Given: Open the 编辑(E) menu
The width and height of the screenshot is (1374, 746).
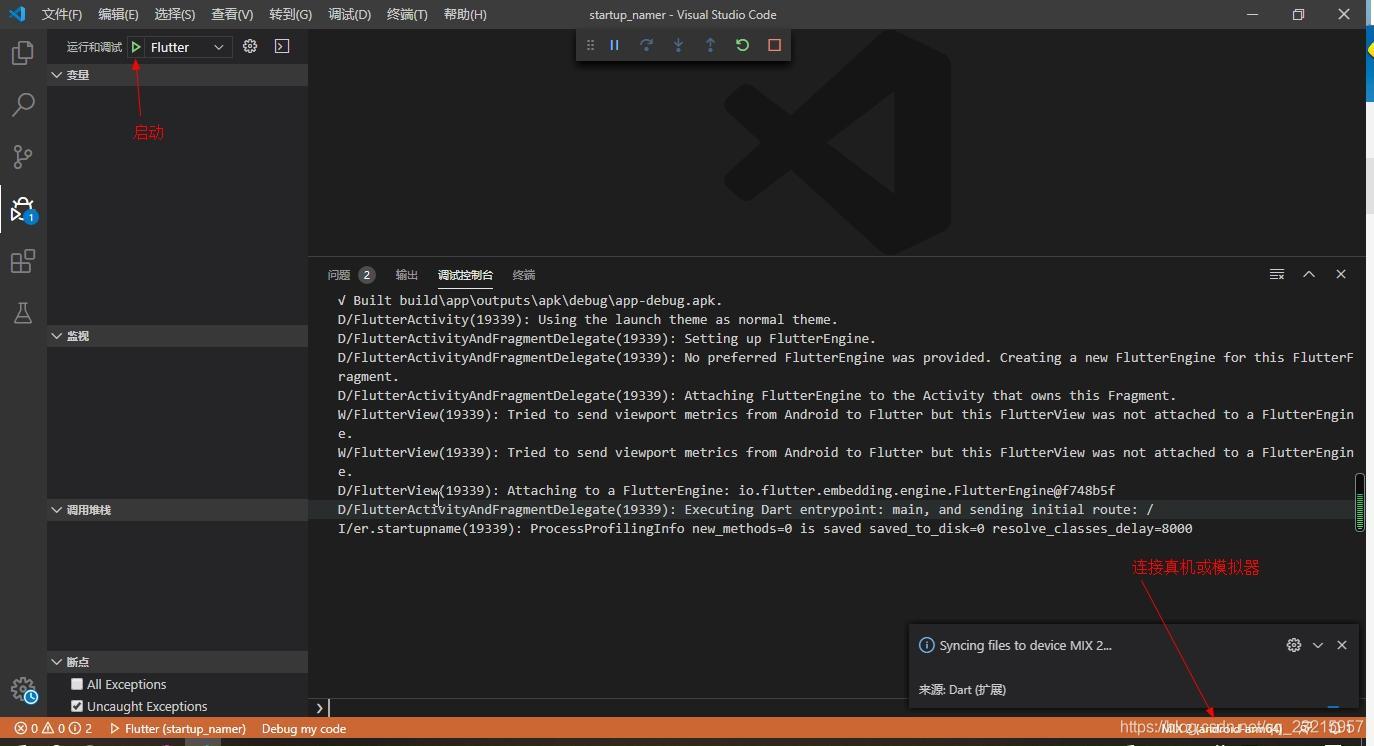Looking at the screenshot, I should pyautogui.click(x=118, y=14).
